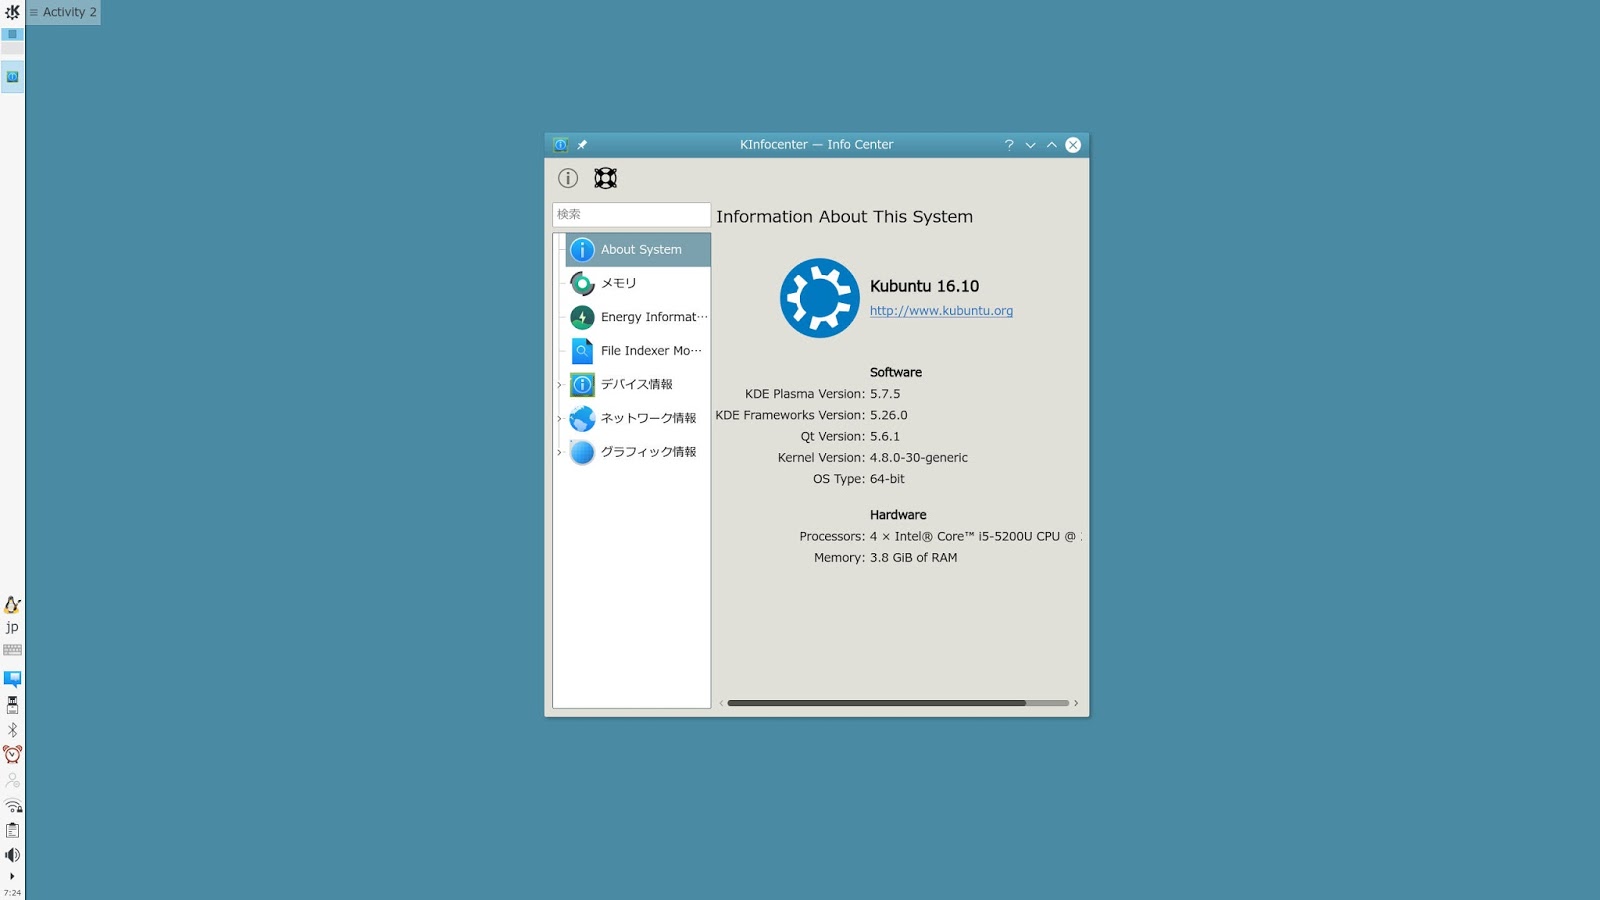
Task: Click the titlebar context help question mark
Action: 1009,145
